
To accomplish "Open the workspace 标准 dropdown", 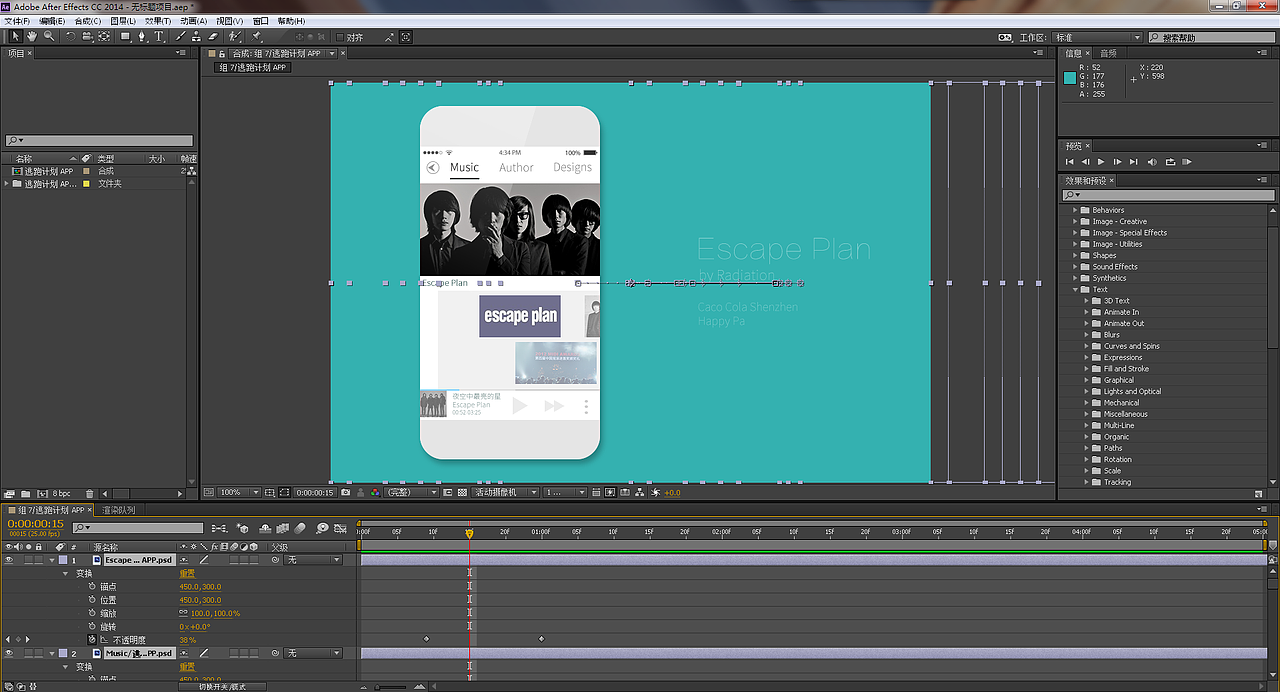I will [1096, 38].
